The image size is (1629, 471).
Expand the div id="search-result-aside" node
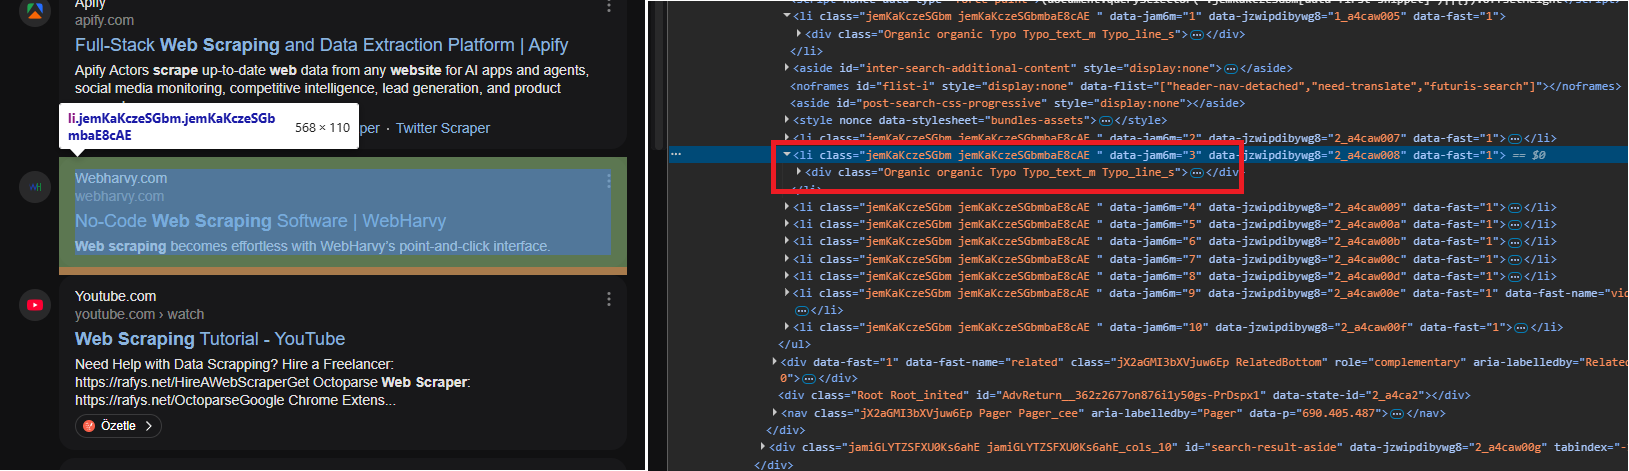[x=763, y=447]
